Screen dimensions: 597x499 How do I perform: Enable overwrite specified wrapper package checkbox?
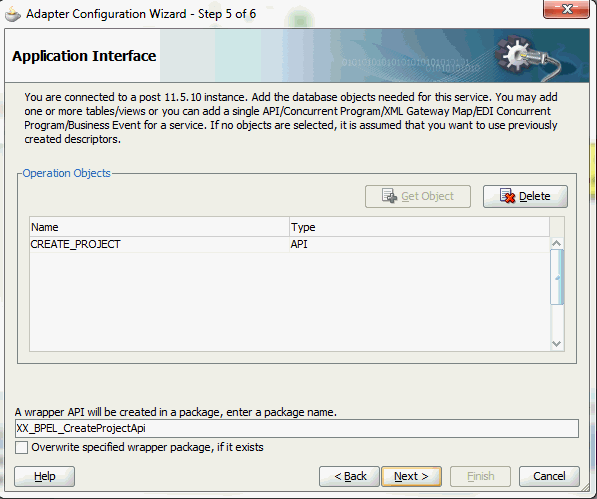click(21, 447)
